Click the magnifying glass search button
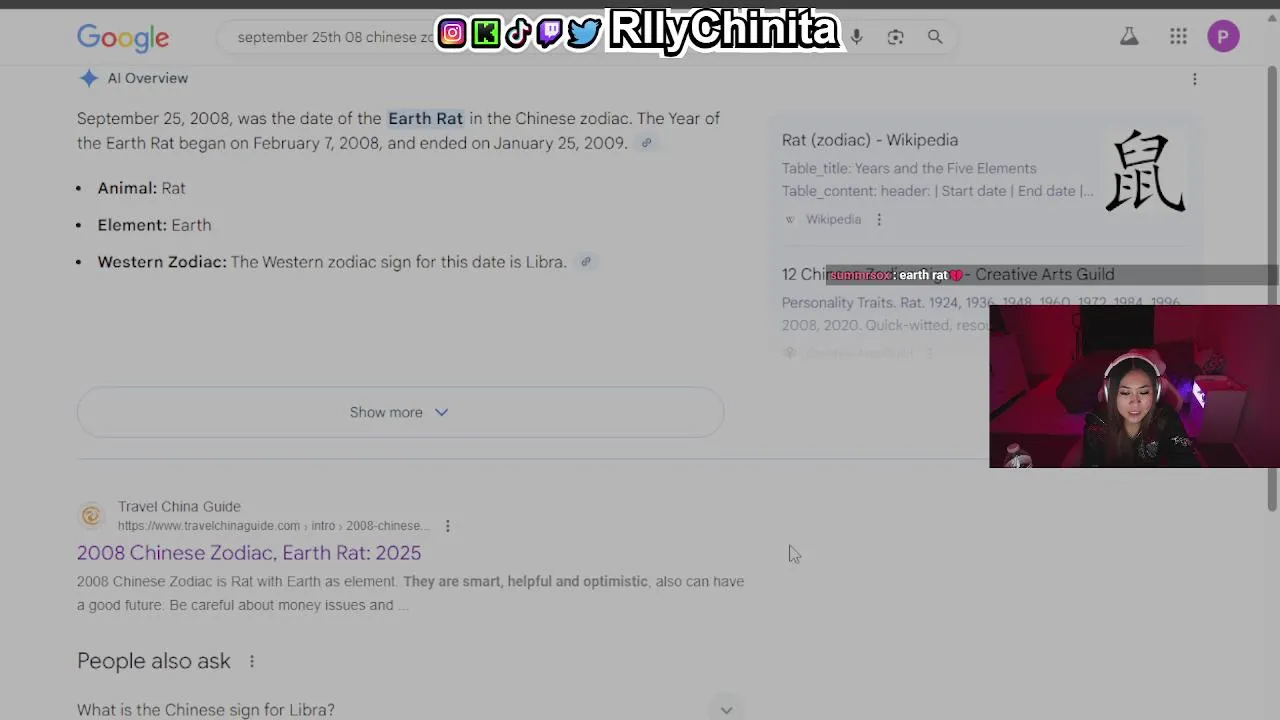Viewport: 1280px width, 720px height. tap(935, 37)
